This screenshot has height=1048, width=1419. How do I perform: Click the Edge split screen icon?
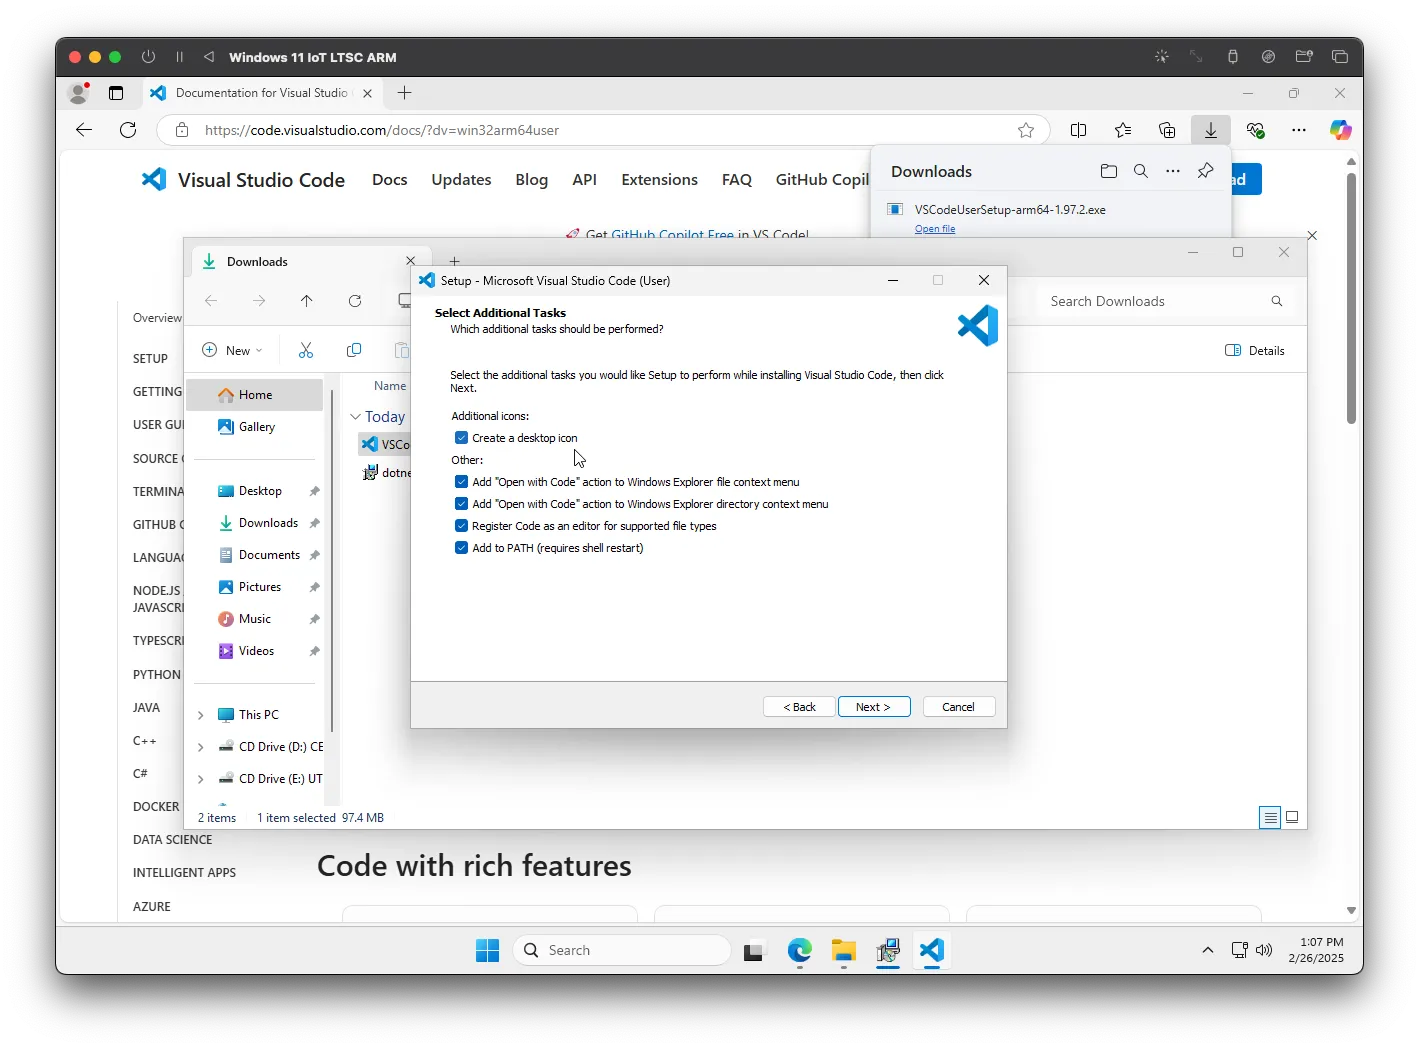[x=1078, y=130]
